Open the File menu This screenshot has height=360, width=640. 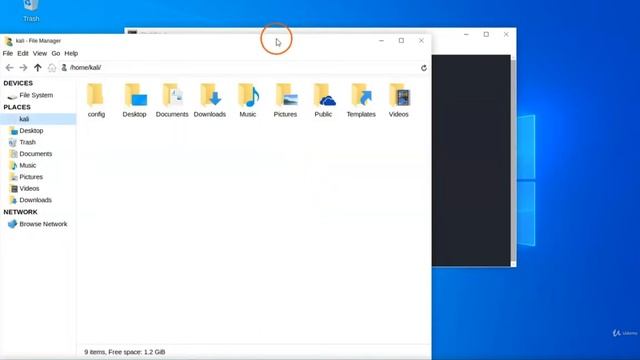(x=8, y=53)
